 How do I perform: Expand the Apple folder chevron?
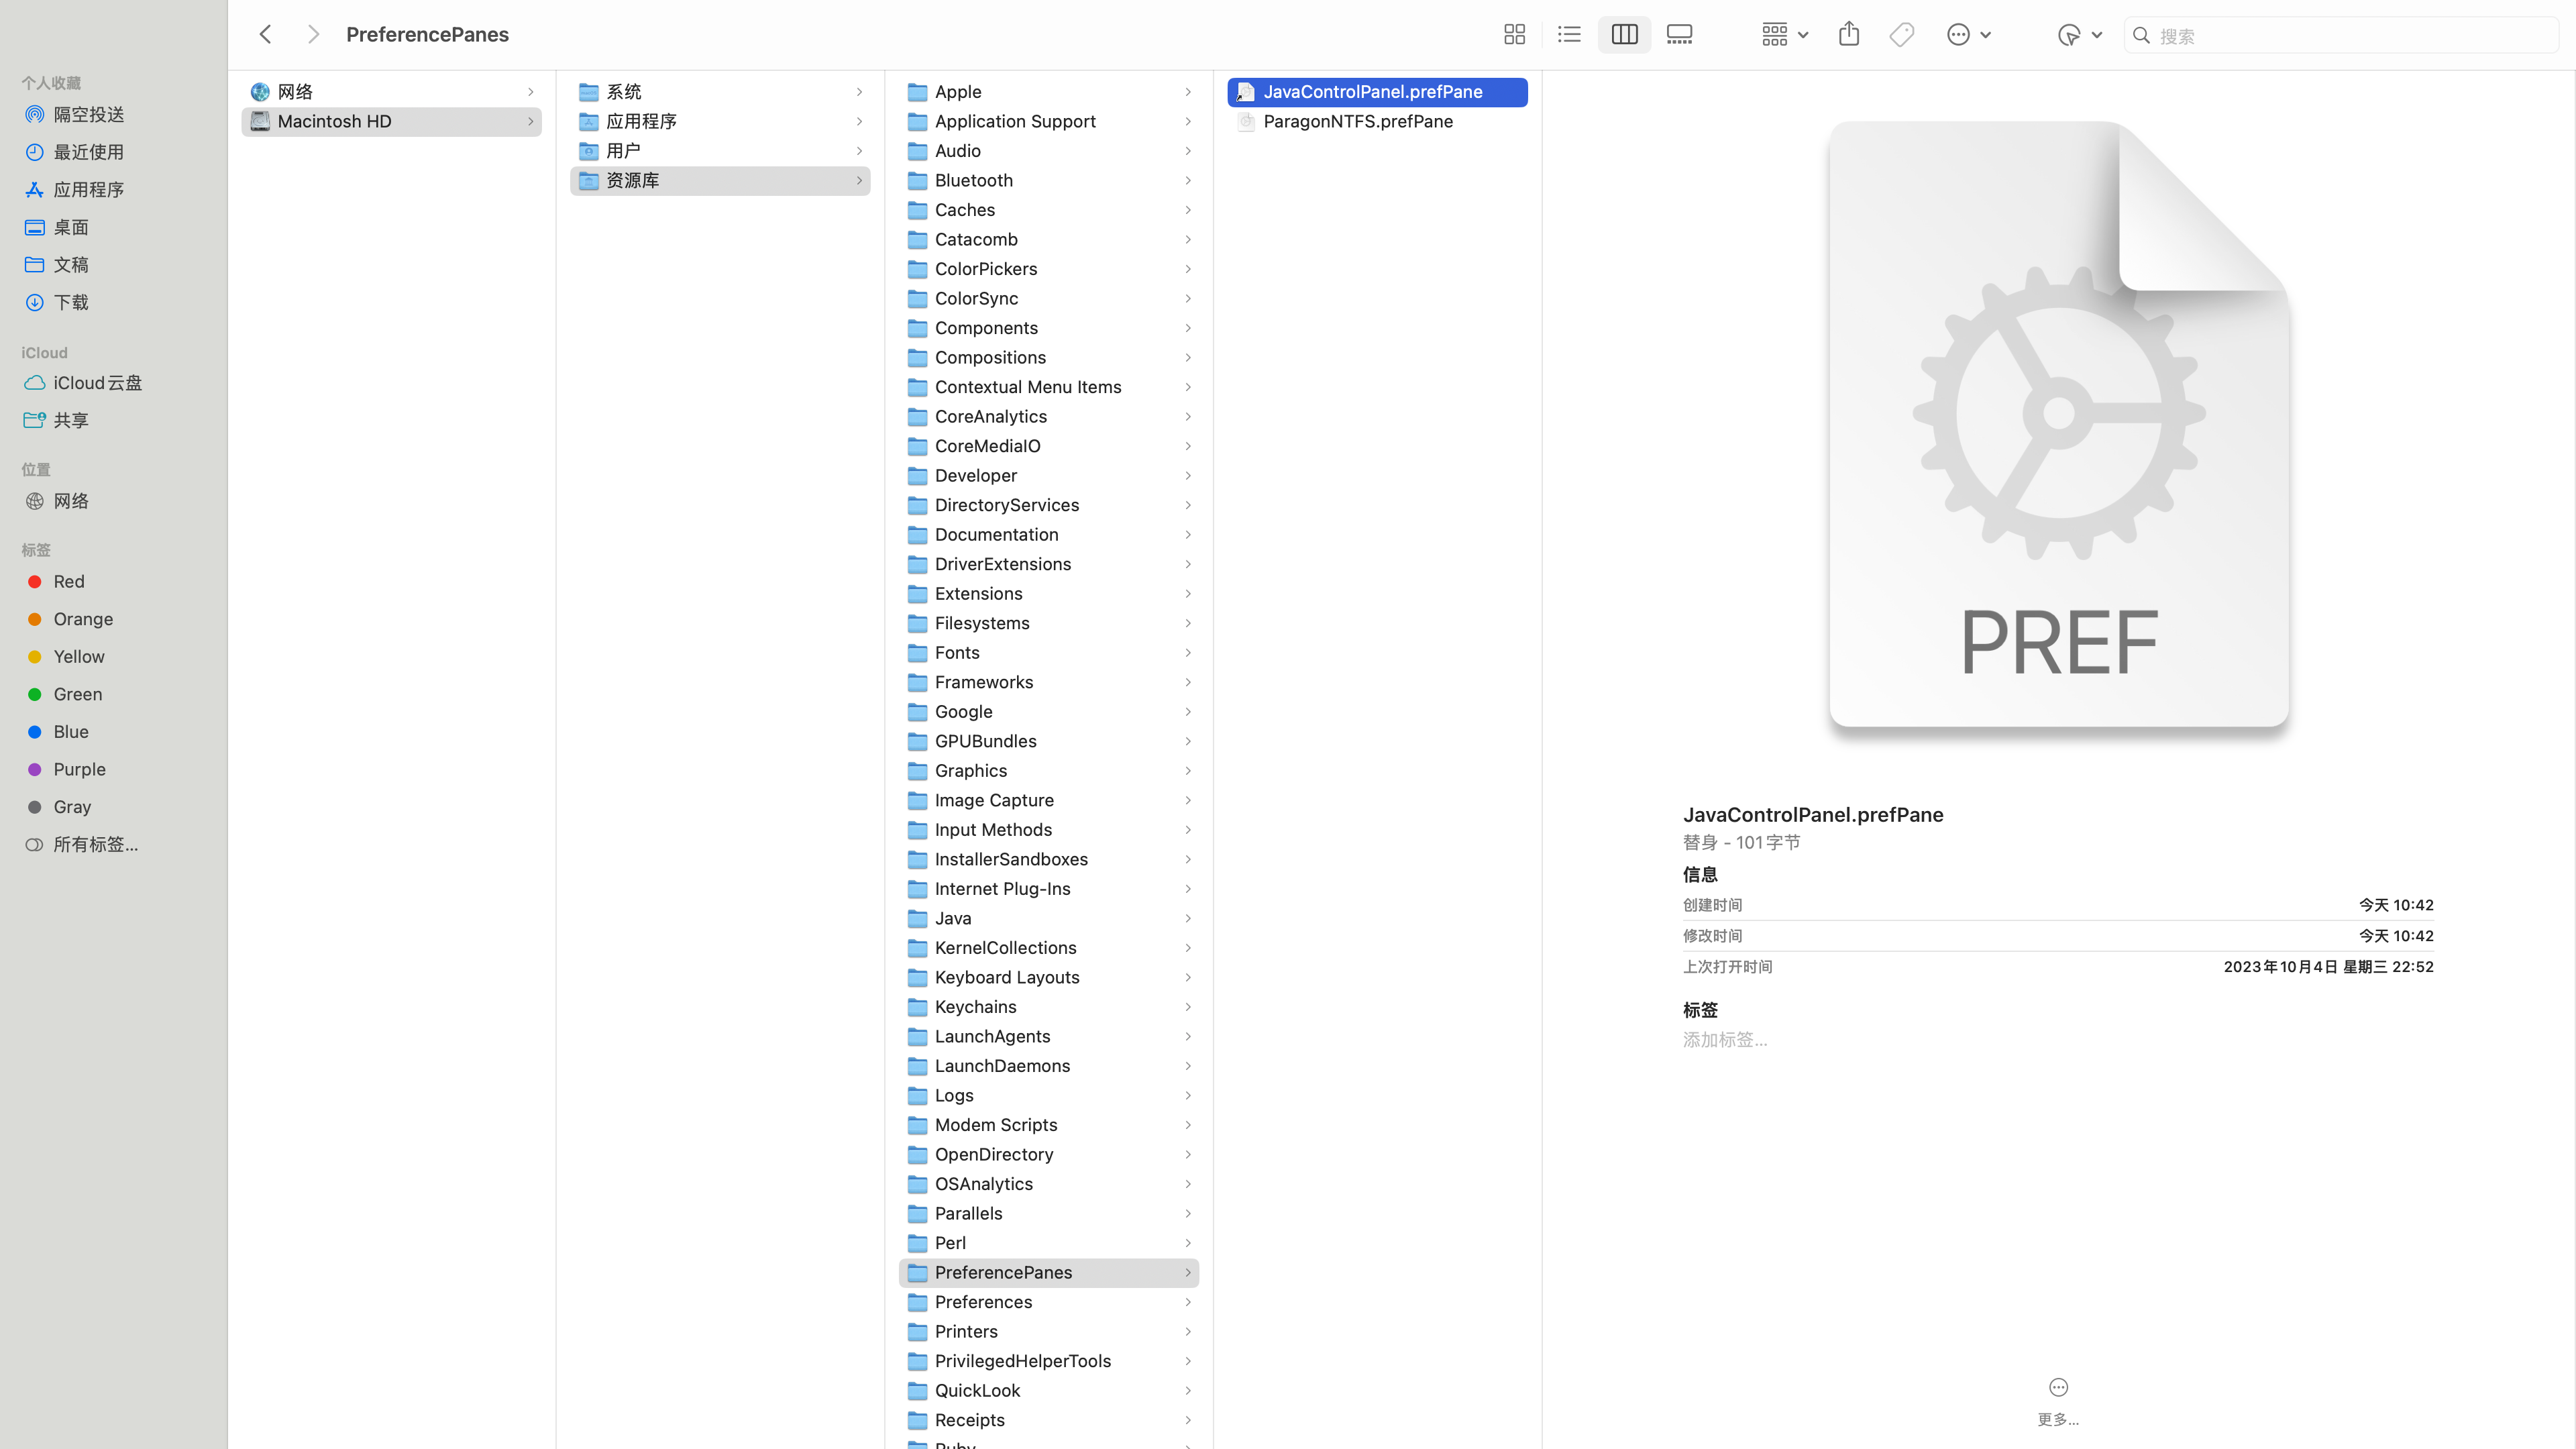(x=1188, y=92)
